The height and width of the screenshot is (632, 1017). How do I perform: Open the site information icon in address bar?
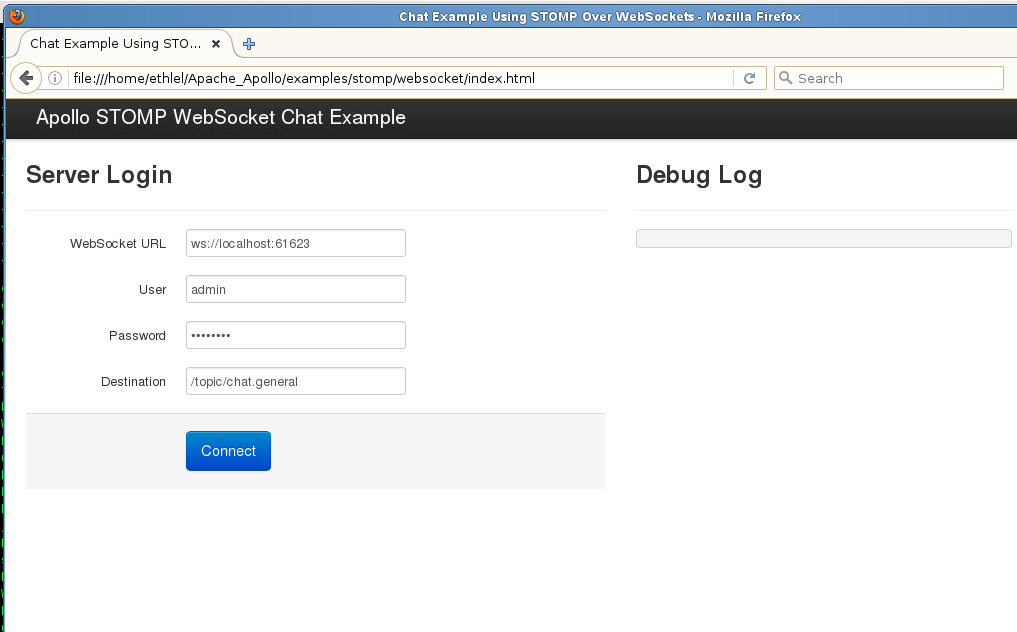55,79
